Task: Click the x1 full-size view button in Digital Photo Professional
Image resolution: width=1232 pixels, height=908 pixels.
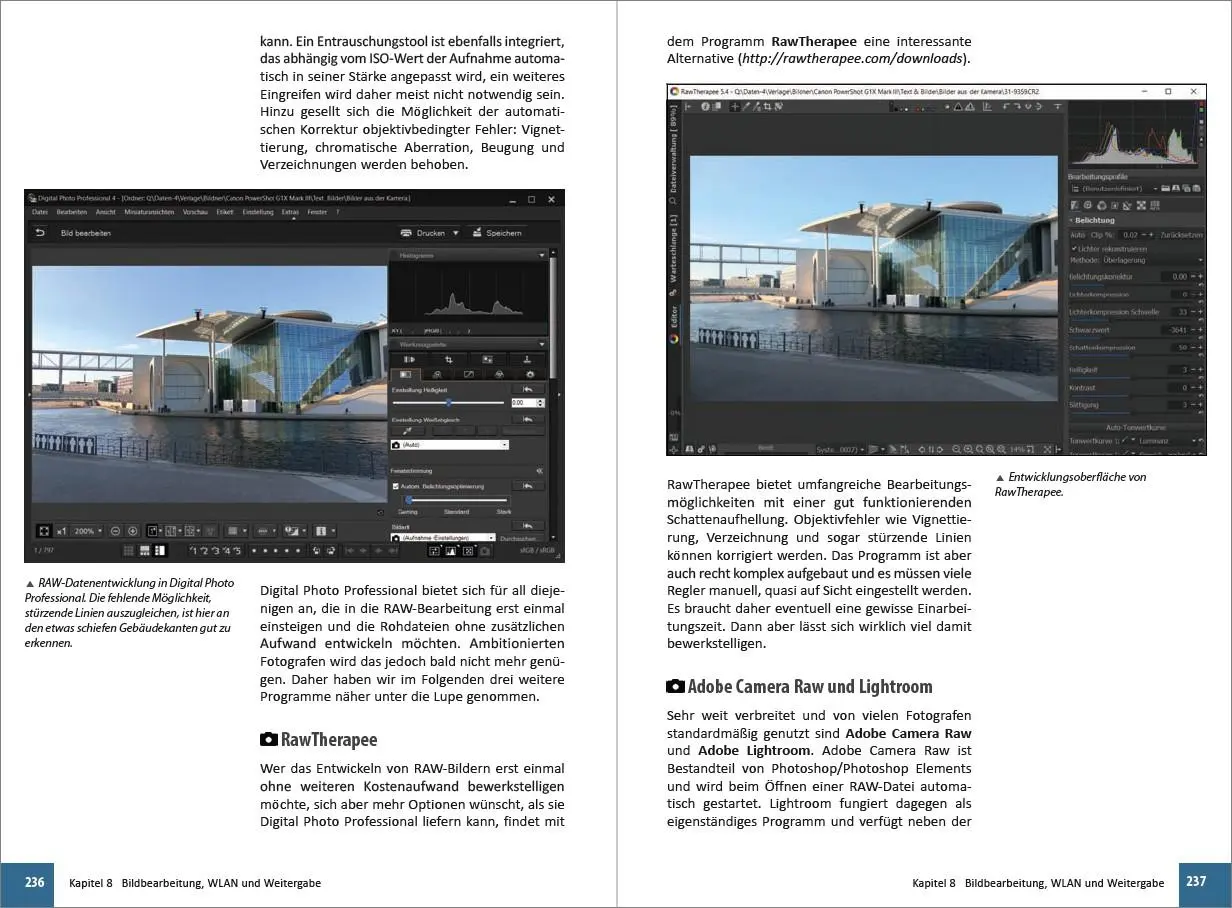Action: click(x=62, y=531)
